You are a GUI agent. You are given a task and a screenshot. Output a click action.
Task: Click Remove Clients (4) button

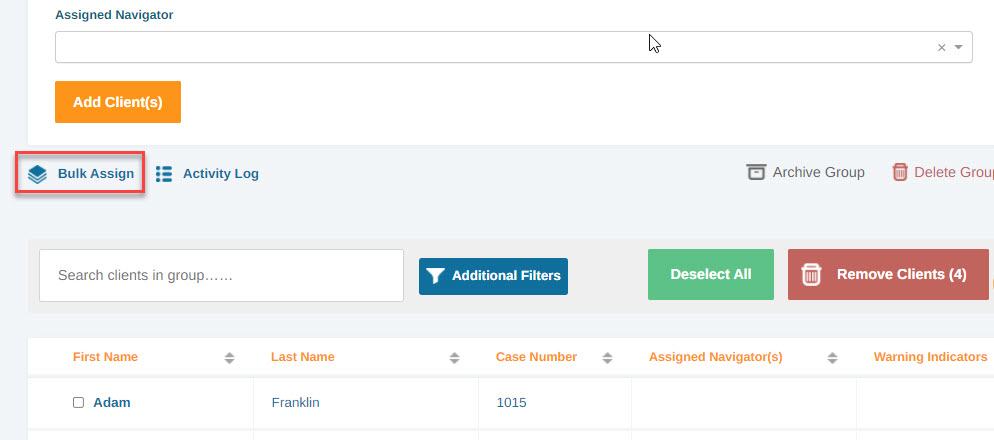click(888, 275)
